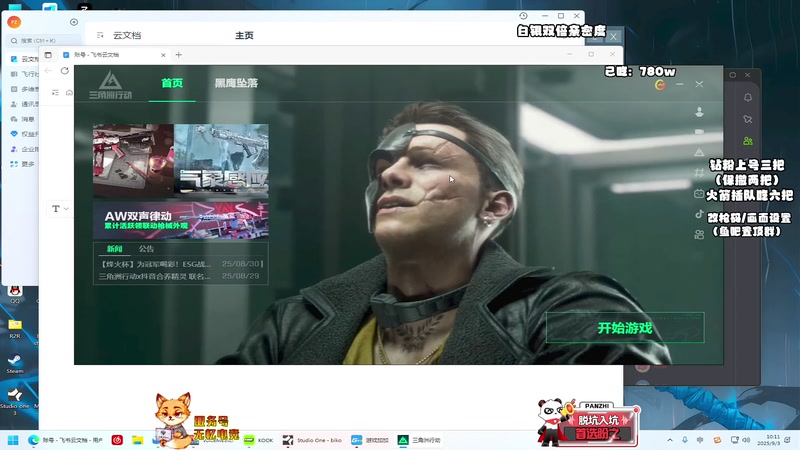Toggle the sidebar collapse icon beside 云文档 title
Image resolution: width=800 pixels, height=450 pixels.
(x=100, y=35)
